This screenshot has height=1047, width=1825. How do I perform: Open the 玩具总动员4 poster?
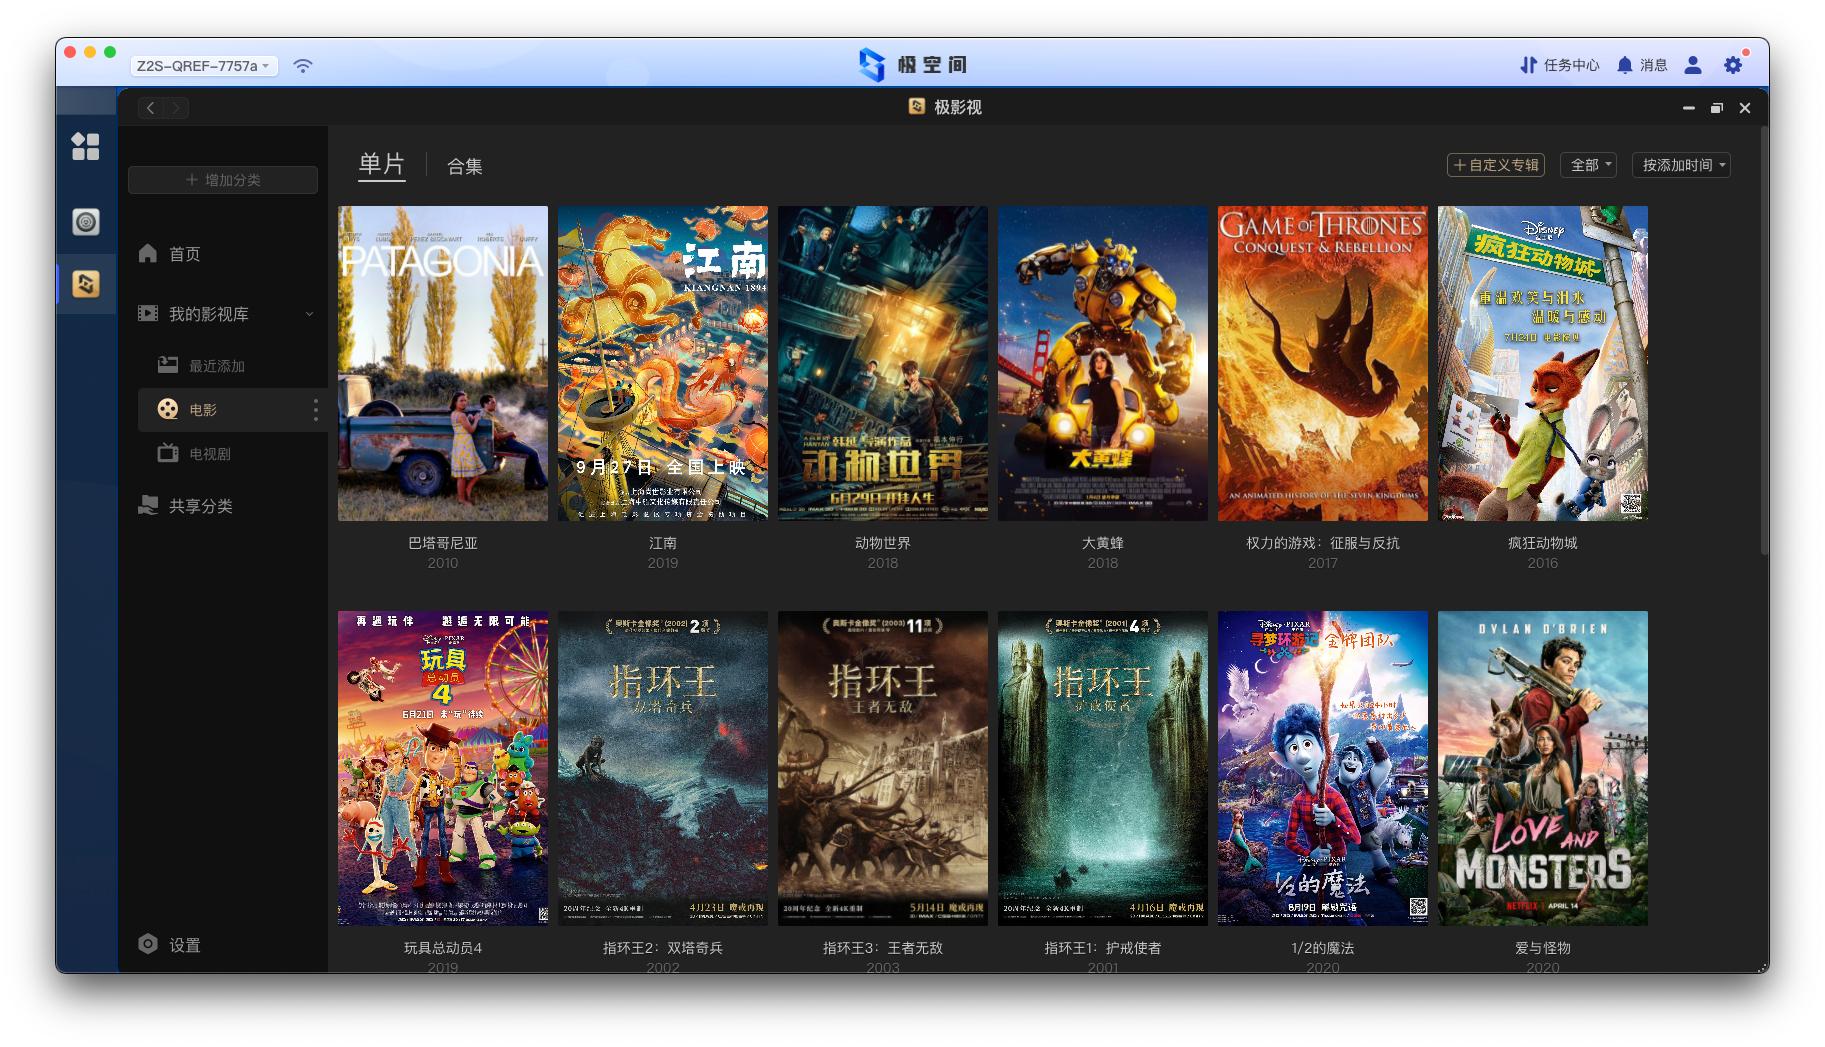[x=443, y=768]
